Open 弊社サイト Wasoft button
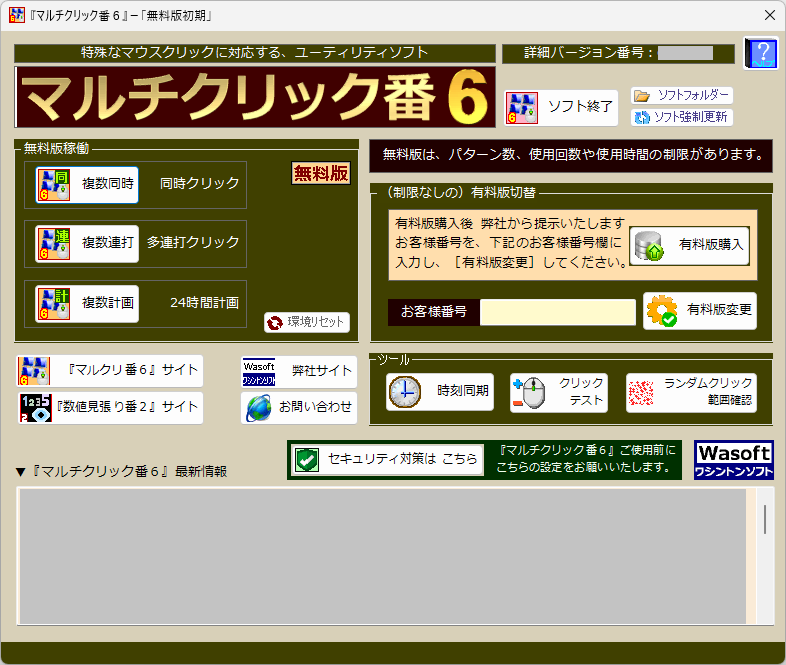The width and height of the screenshot is (786, 665). click(299, 371)
